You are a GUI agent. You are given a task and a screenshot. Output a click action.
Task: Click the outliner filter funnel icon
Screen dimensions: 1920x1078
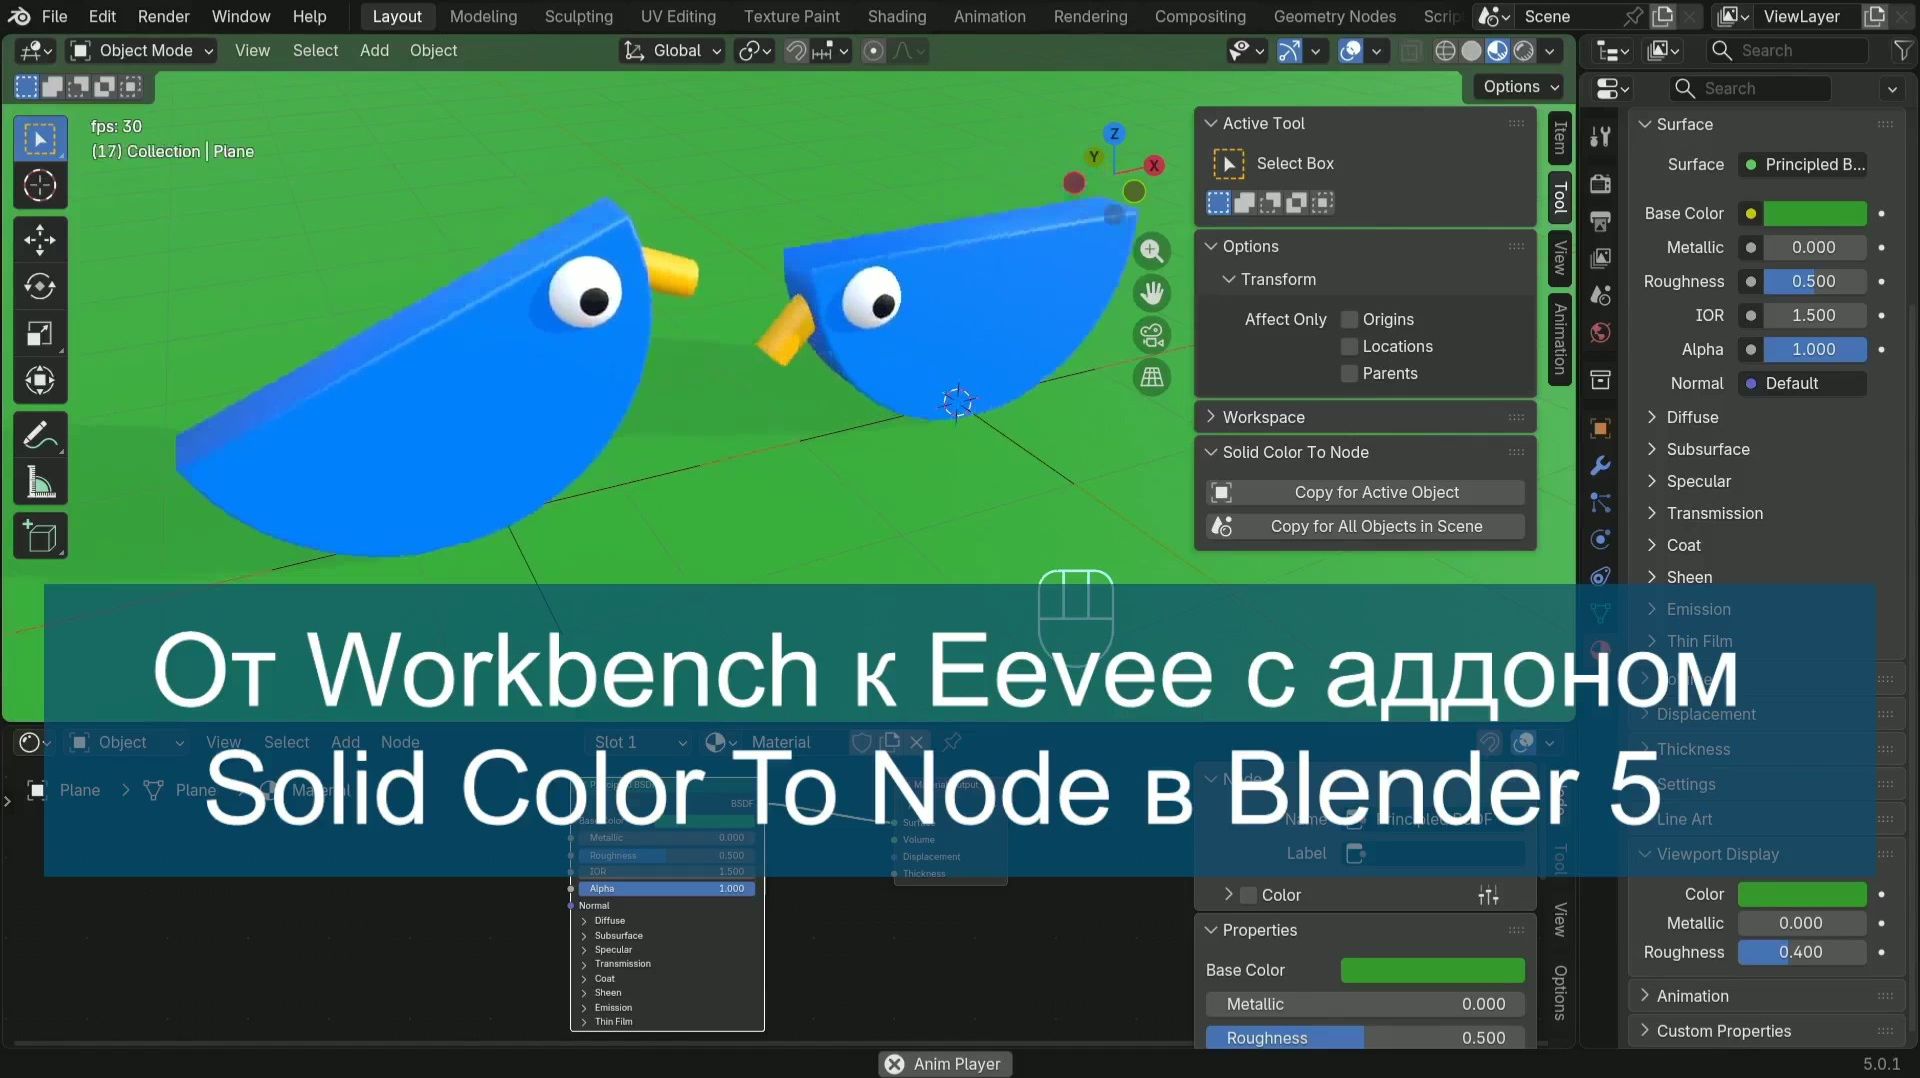point(1902,50)
